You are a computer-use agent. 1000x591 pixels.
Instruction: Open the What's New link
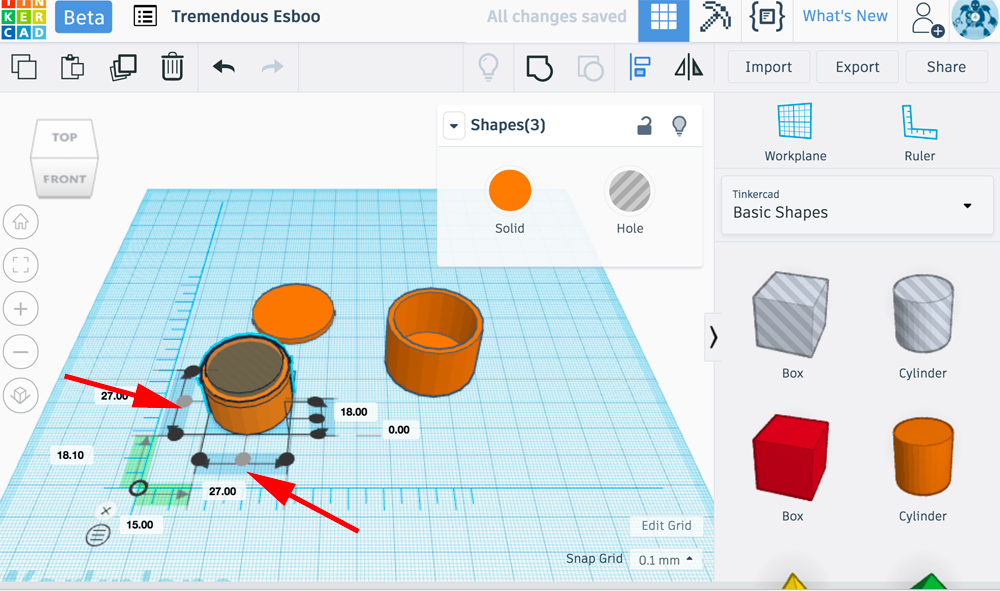click(x=845, y=16)
